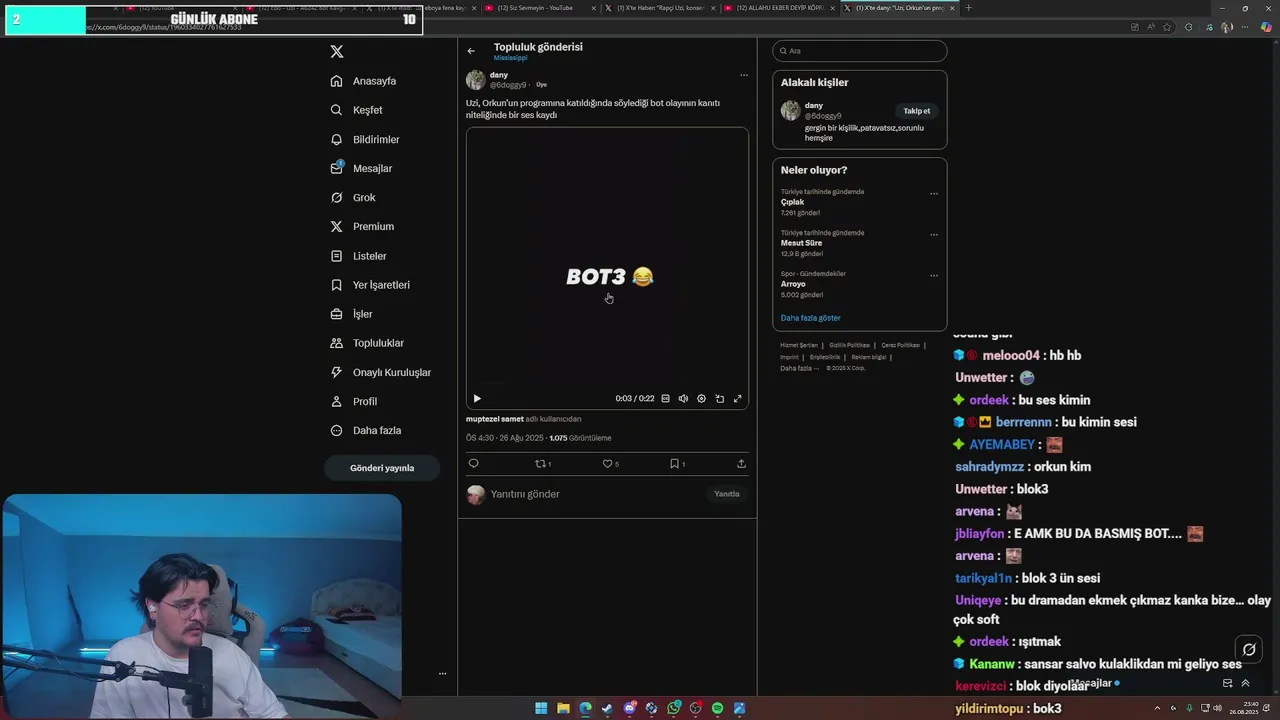Open more options for Arroyo trend
The width and height of the screenshot is (1280, 720).
(x=934, y=275)
